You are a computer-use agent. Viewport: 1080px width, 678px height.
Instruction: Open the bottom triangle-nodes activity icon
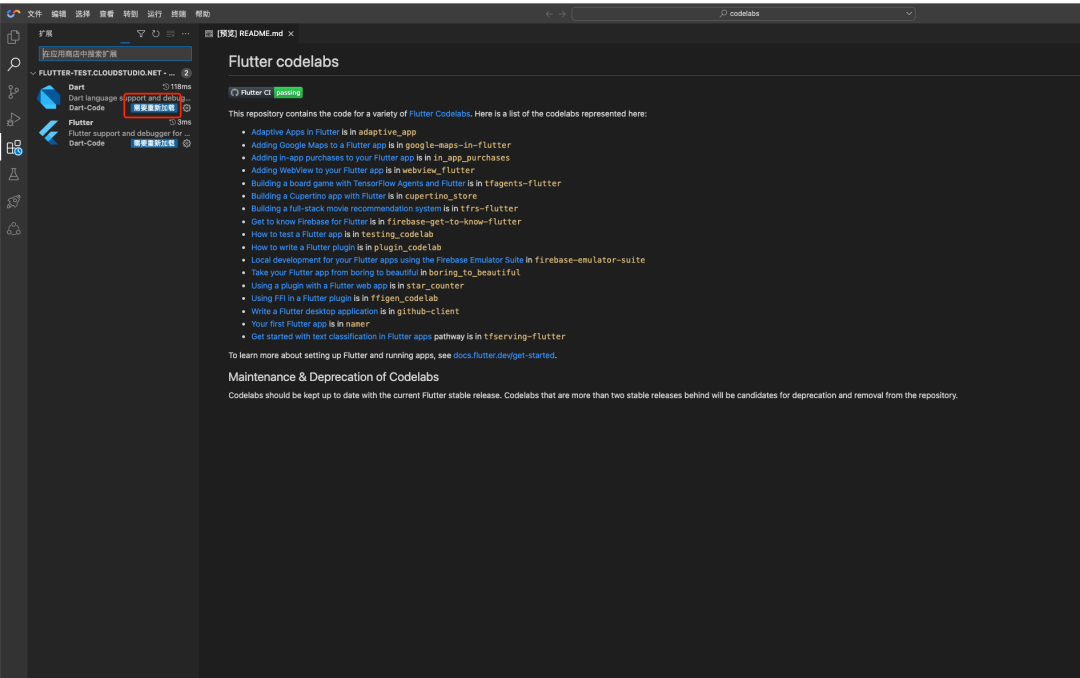[13, 229]
